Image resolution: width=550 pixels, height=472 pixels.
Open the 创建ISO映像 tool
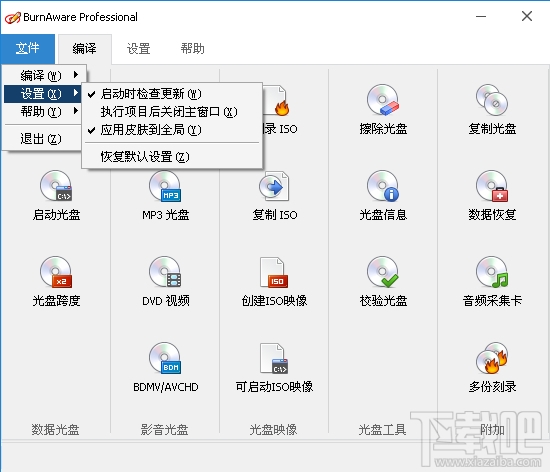tap(274, 282)
